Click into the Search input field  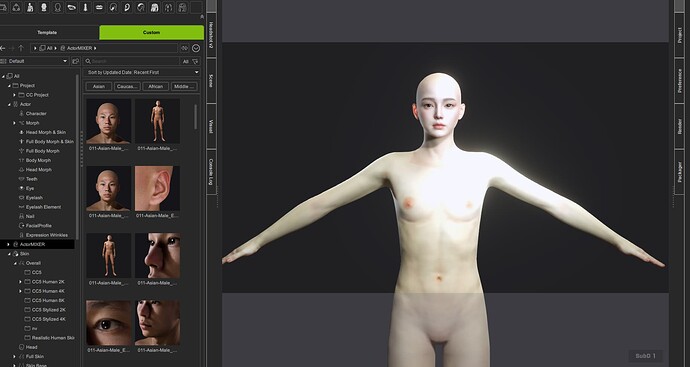132,61
